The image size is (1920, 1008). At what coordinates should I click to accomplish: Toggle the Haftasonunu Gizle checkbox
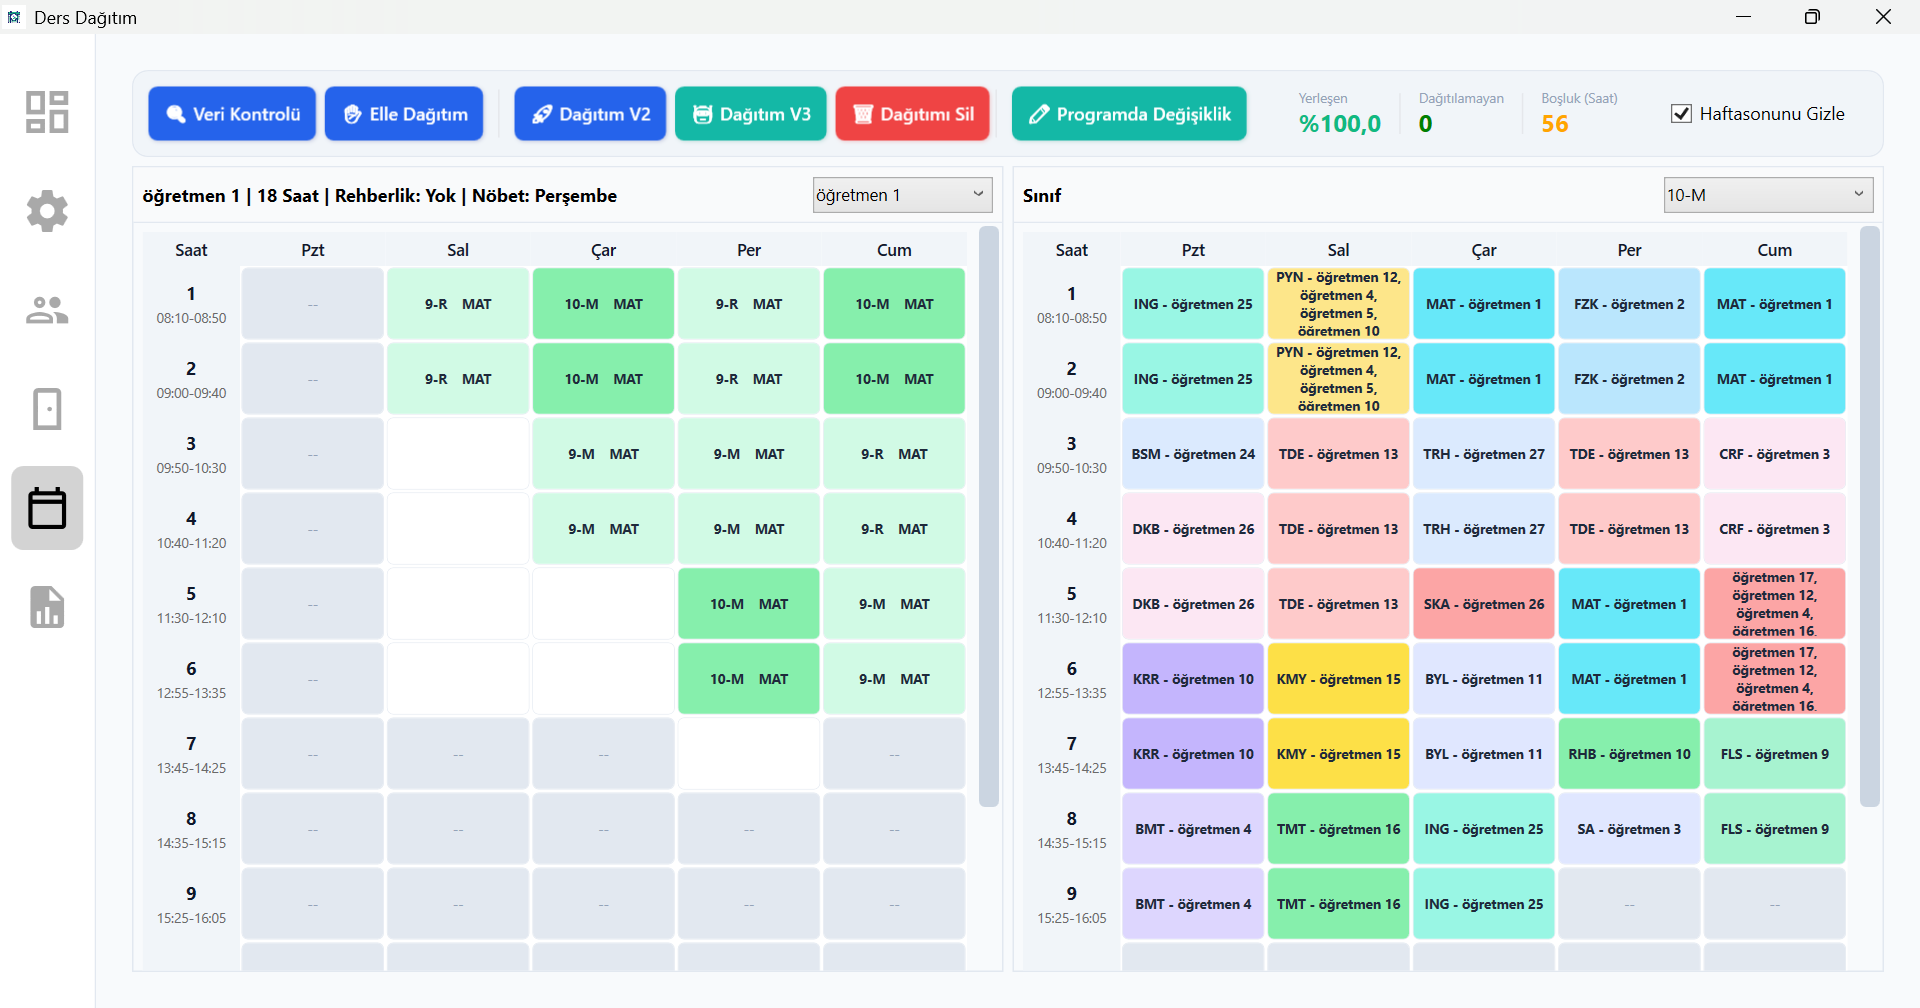1681,114
